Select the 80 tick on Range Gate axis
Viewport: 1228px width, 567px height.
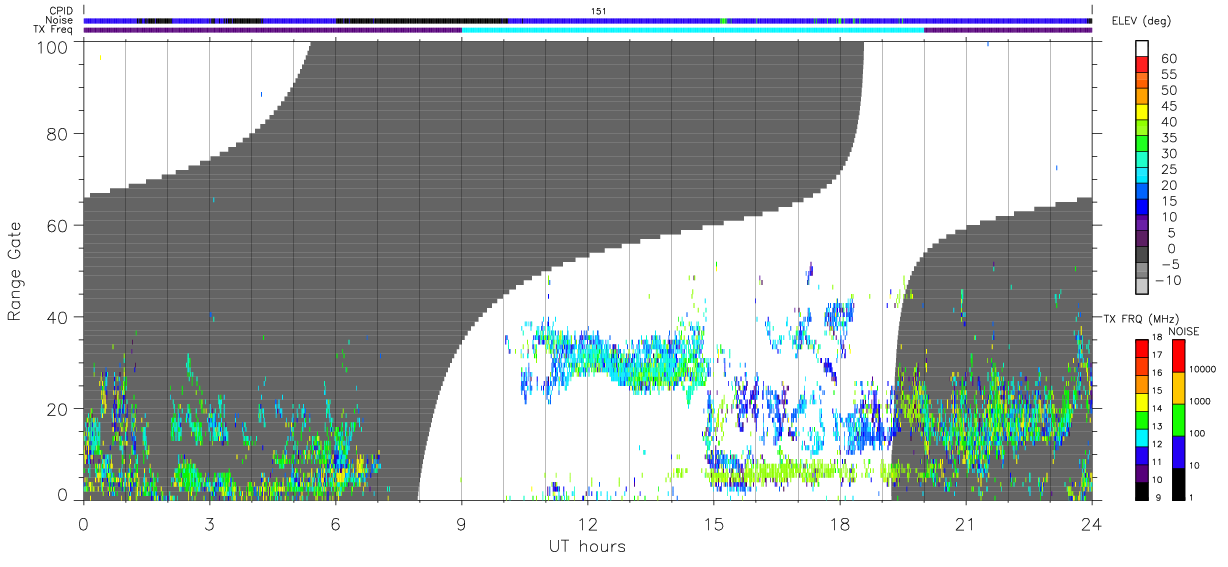tap(59, 134)
